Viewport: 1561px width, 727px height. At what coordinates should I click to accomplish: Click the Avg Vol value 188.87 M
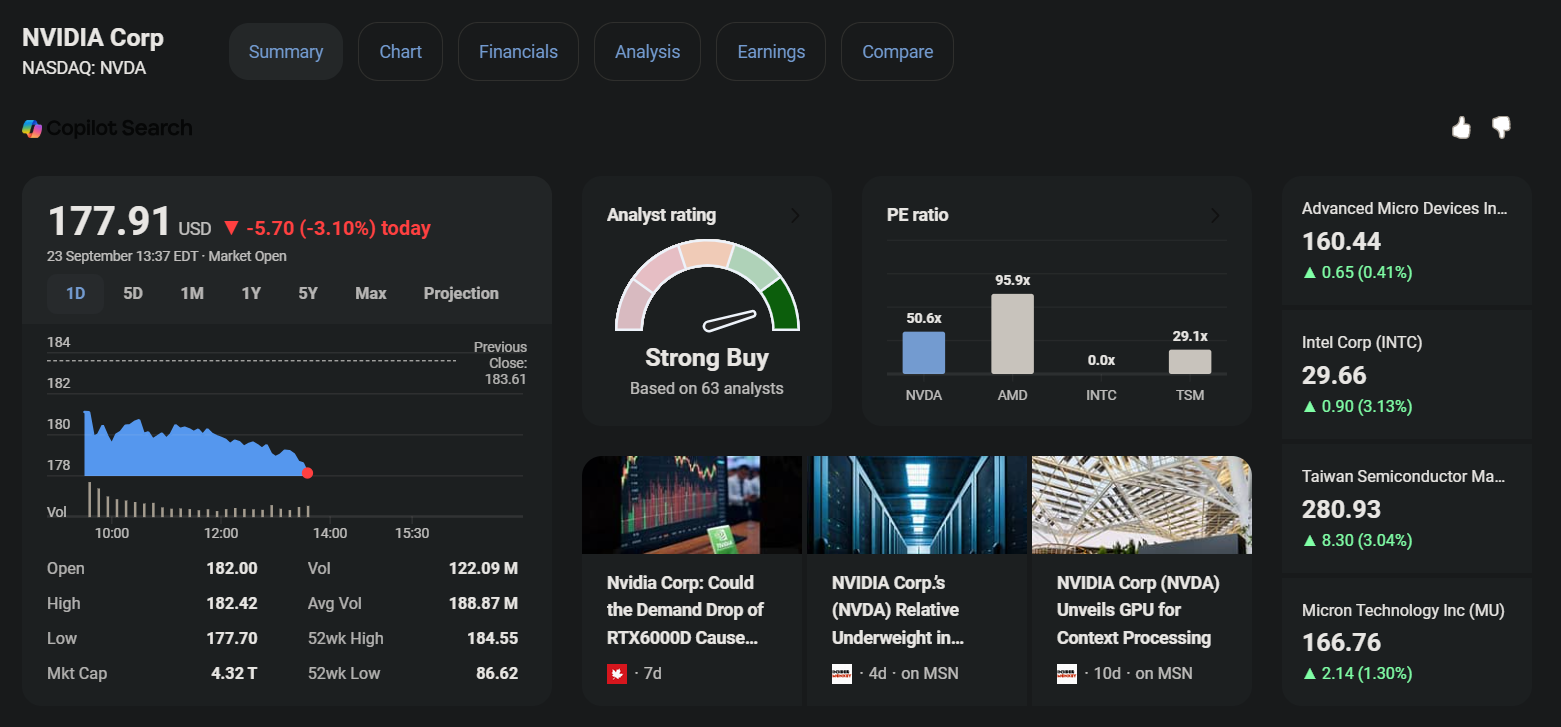tap(483, 603)
